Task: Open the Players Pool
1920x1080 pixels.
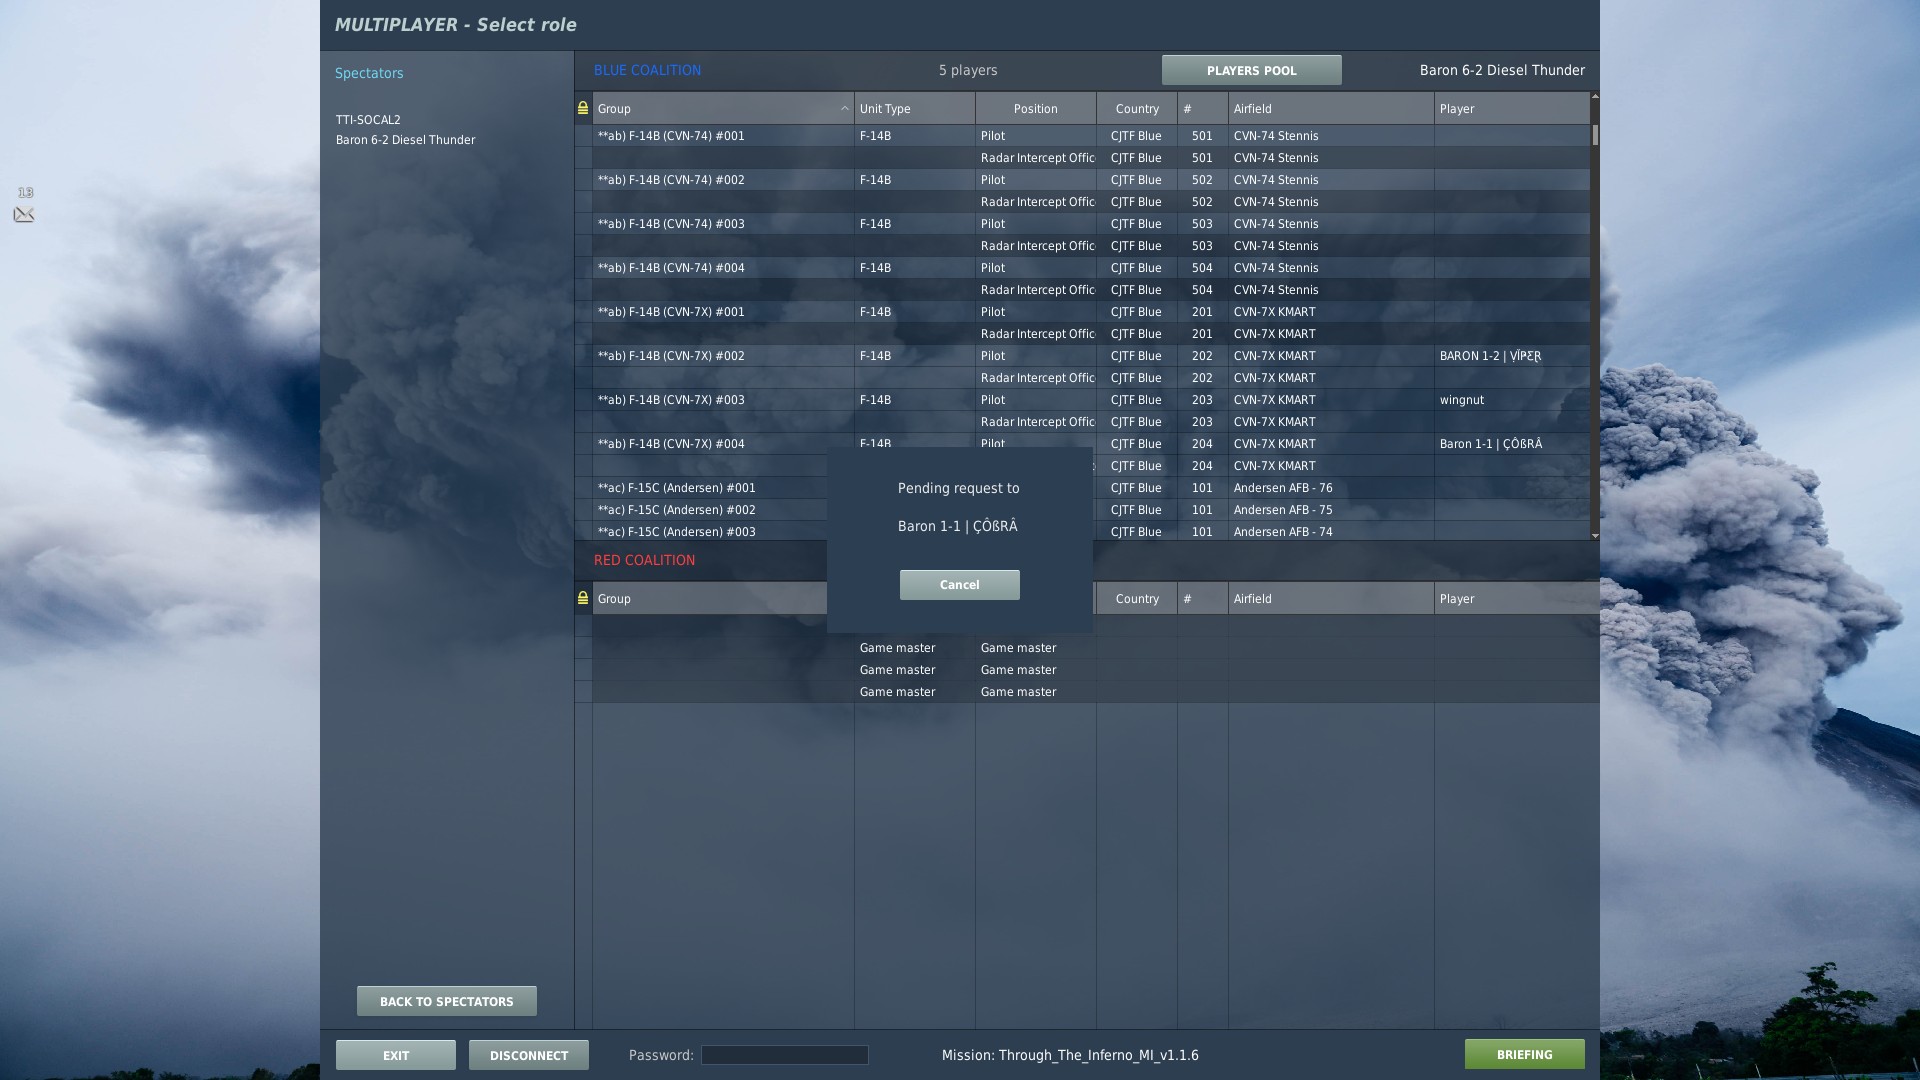Action: point(1251,70)
